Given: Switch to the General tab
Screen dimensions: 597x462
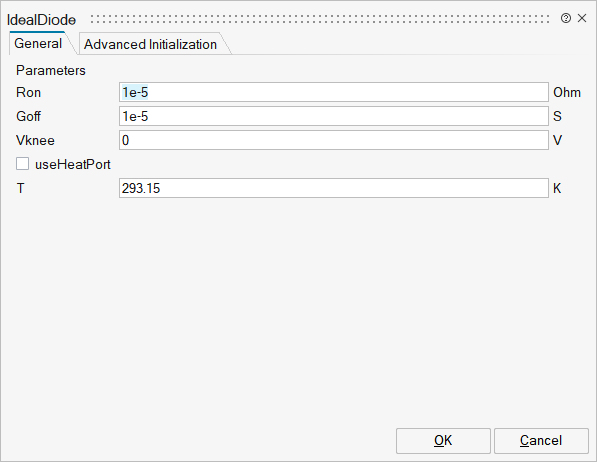Looking at the screenshot, I should pos(38,43).
